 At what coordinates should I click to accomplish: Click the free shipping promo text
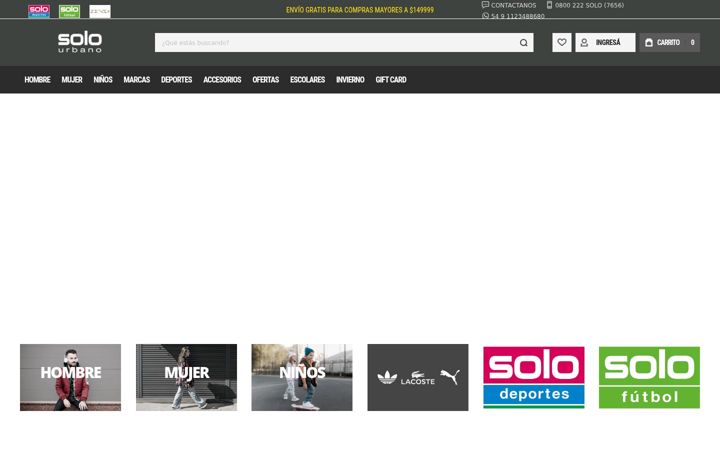[x=360, y=10]
